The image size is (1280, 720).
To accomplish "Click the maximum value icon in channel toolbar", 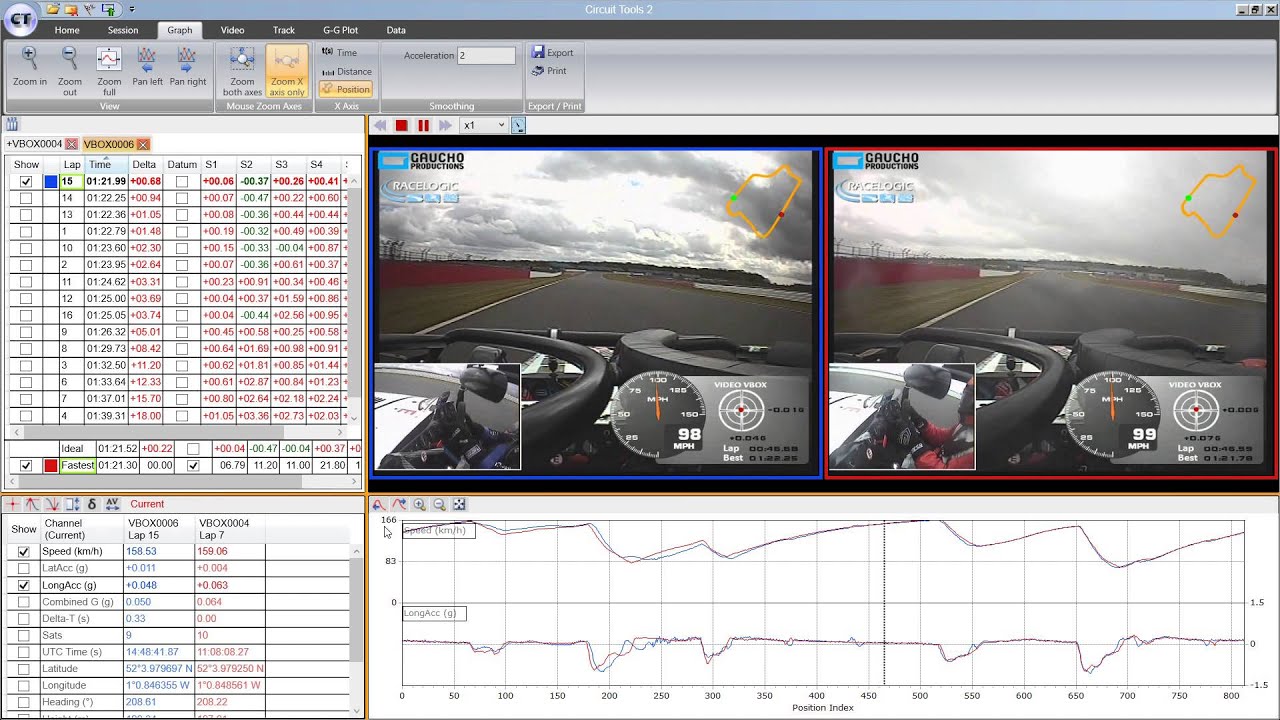I will [32, 504].
